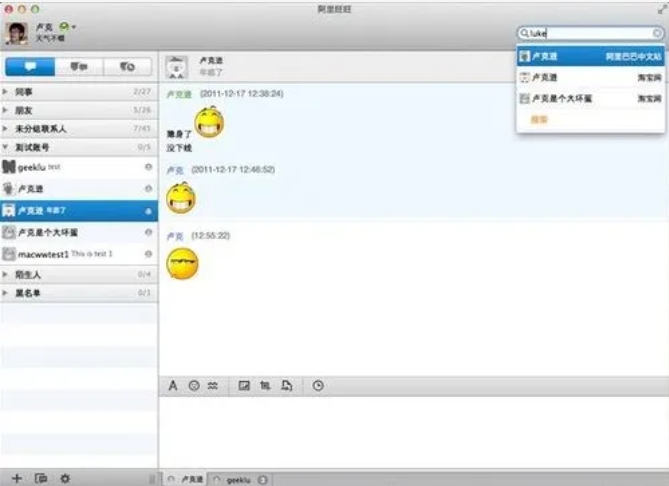
Task: Click the magnifier icon in search box
Action: click(524, 33)
